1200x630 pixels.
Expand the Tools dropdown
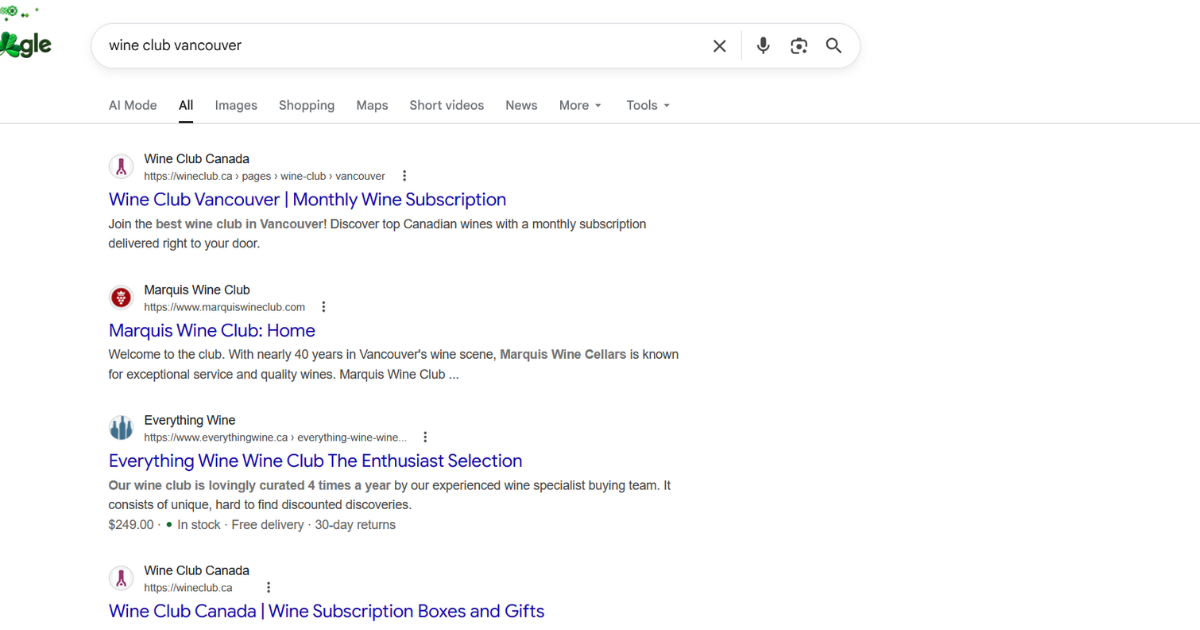point(648,105)
